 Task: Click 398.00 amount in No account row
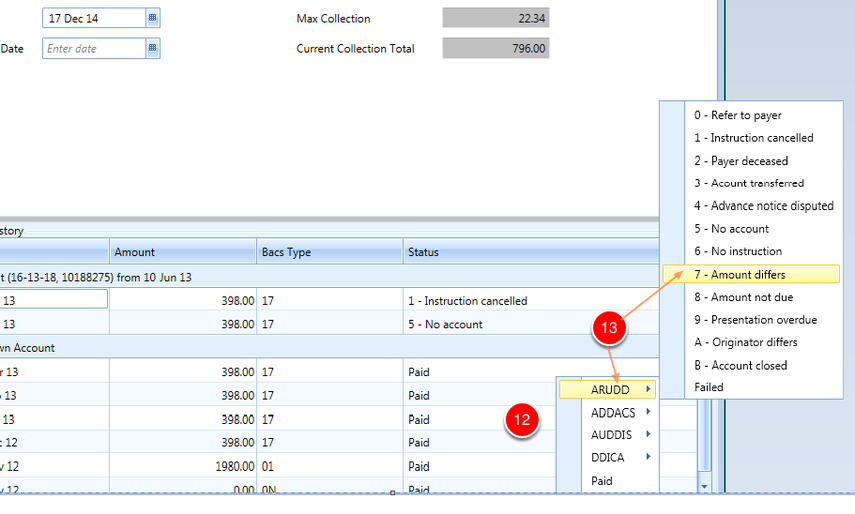pos(183,324)
